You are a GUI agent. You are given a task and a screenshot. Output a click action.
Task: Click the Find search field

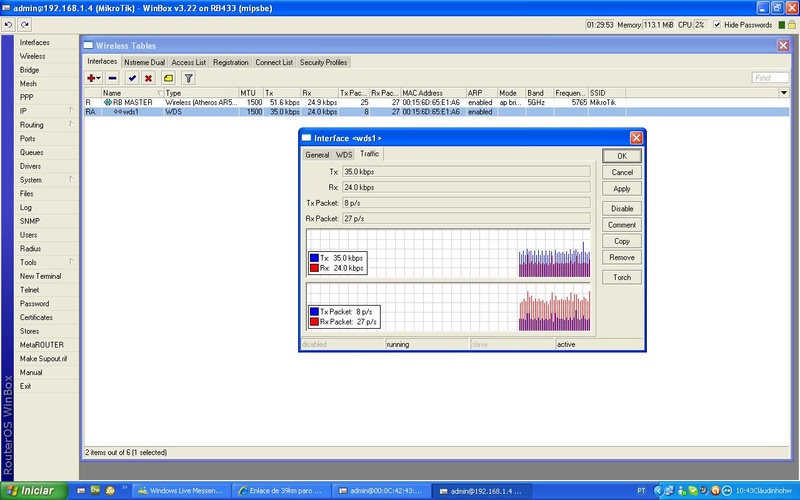click(770, 78)
